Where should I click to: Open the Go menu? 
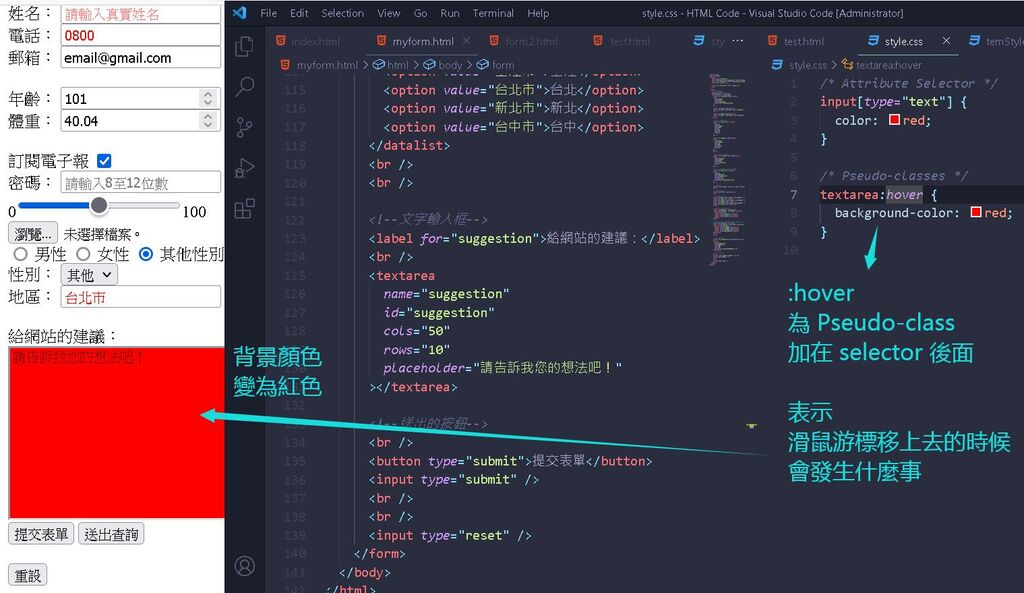click(x=421, y=13)
